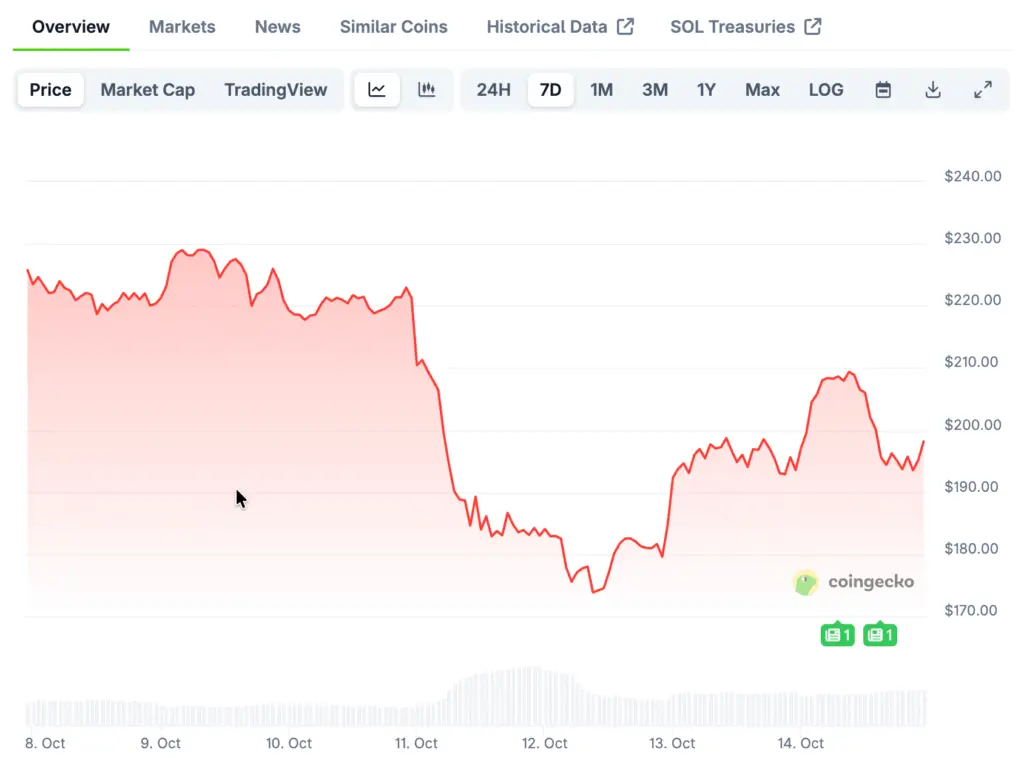This screenshot has width=1024, height=758.
Task: Click the second green news marker
Action: [x=879, y=634]
